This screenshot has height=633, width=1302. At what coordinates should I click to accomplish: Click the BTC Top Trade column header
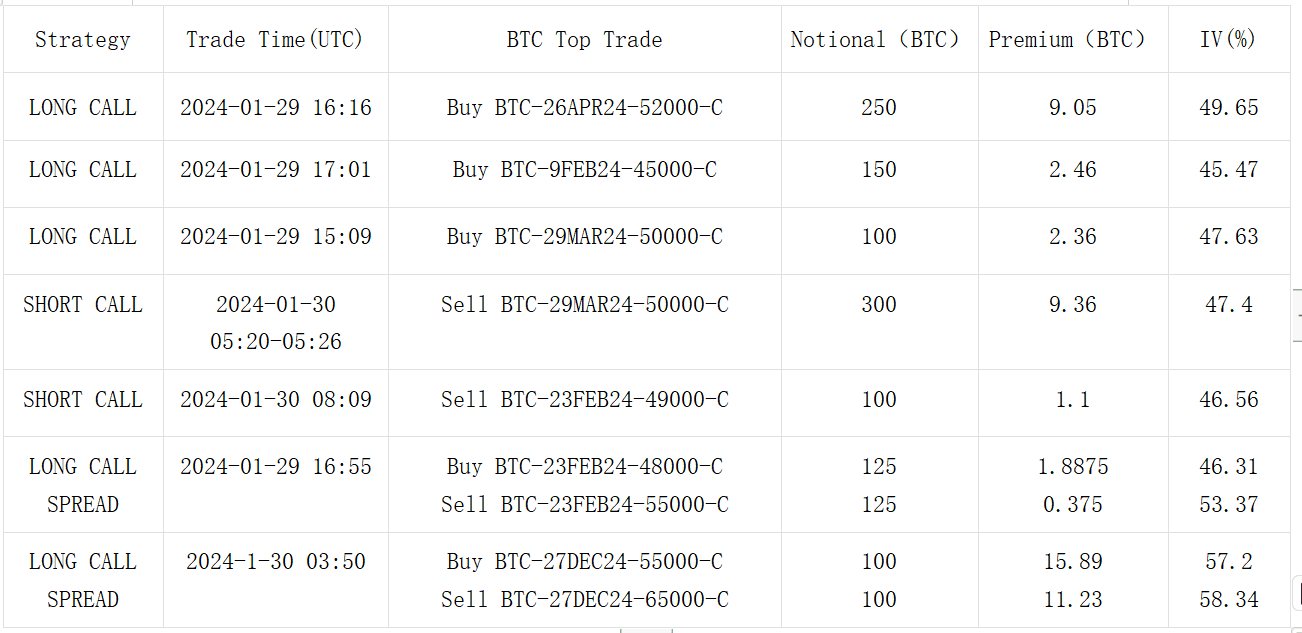click(584, 40)
